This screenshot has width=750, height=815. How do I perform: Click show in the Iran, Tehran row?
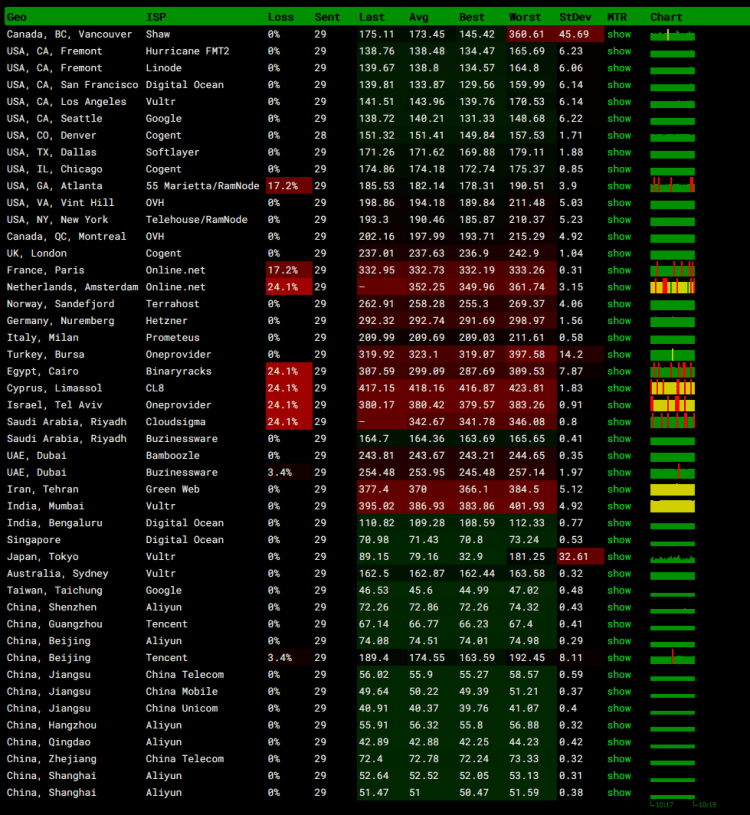[x=619, y=489]
